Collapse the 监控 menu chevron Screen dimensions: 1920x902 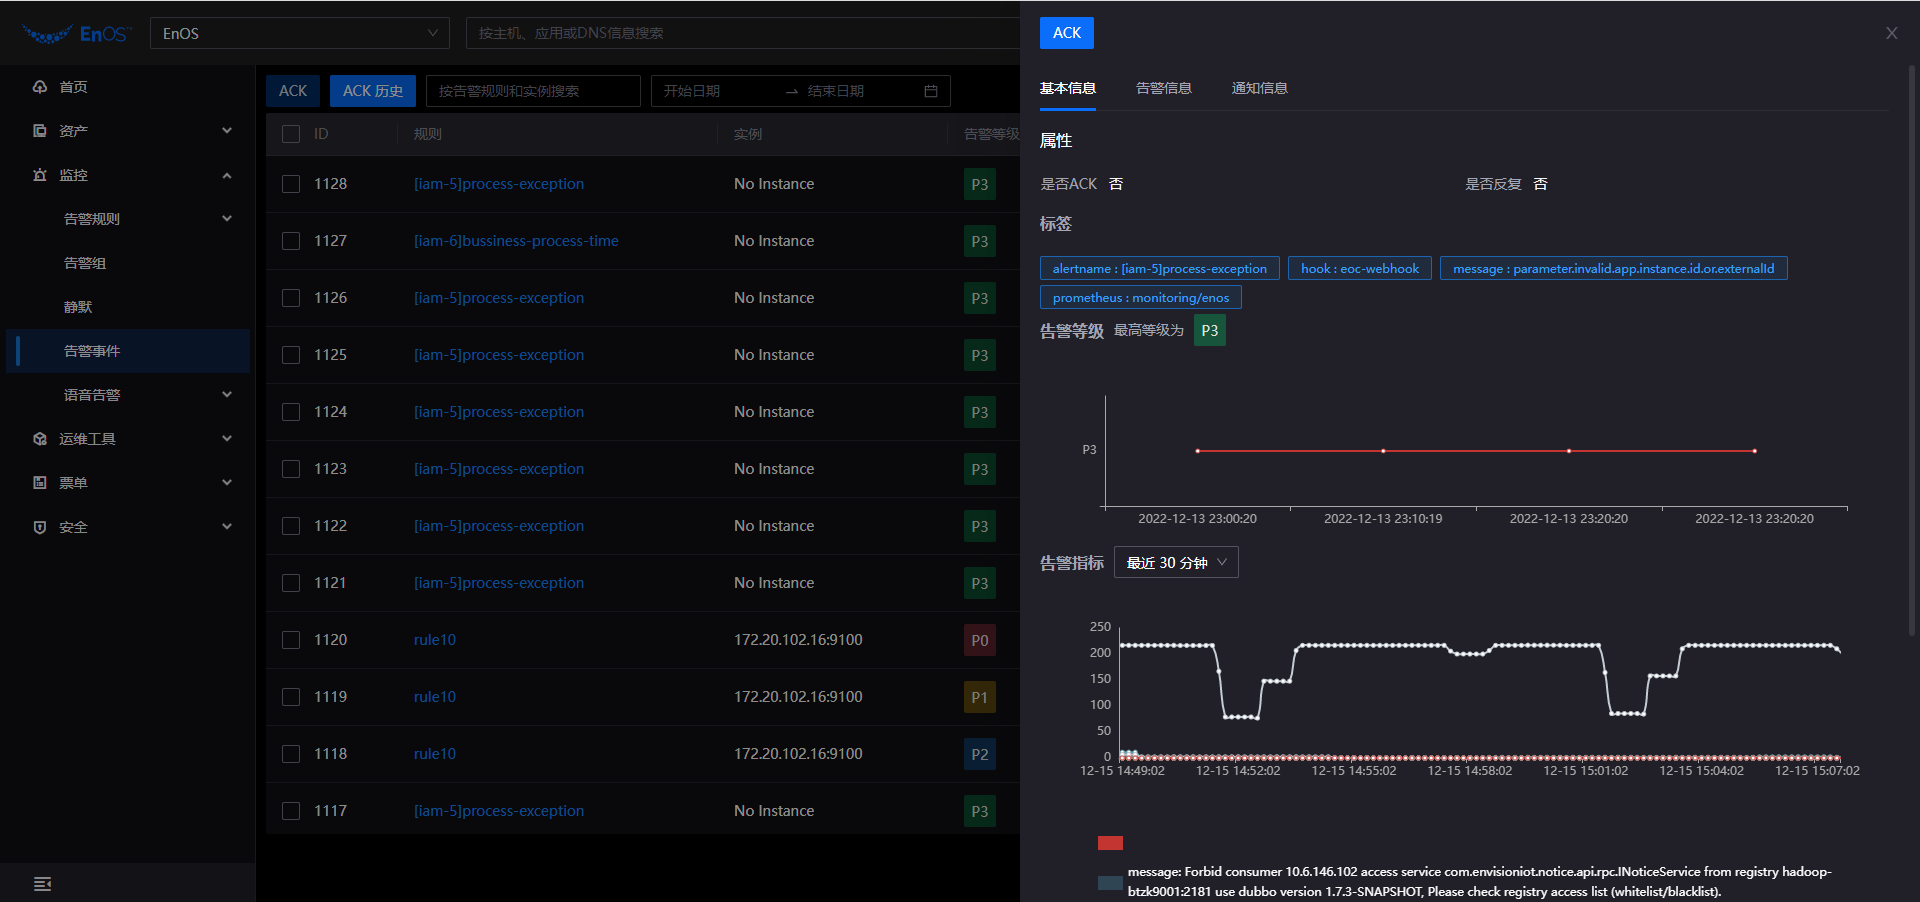pyautogui.click(x=227, y=175)
